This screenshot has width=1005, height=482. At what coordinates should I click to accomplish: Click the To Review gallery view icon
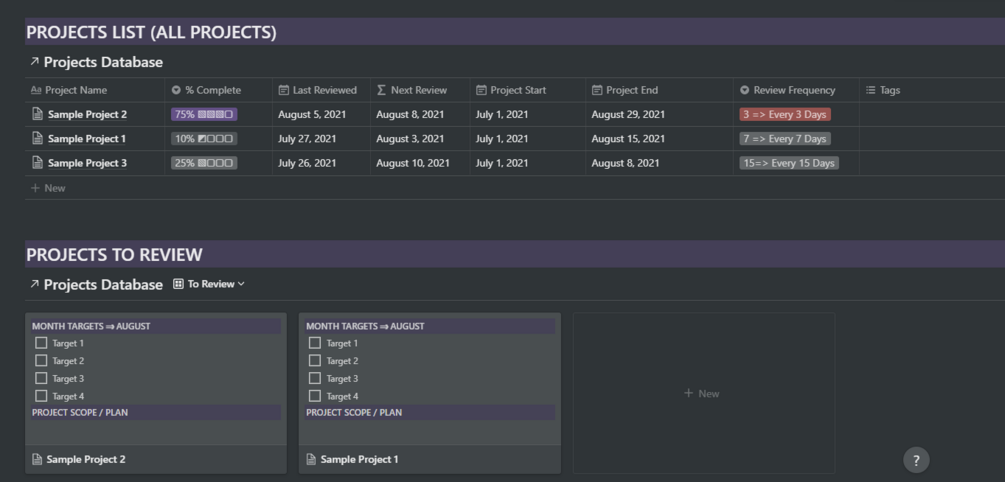point(178,284)
